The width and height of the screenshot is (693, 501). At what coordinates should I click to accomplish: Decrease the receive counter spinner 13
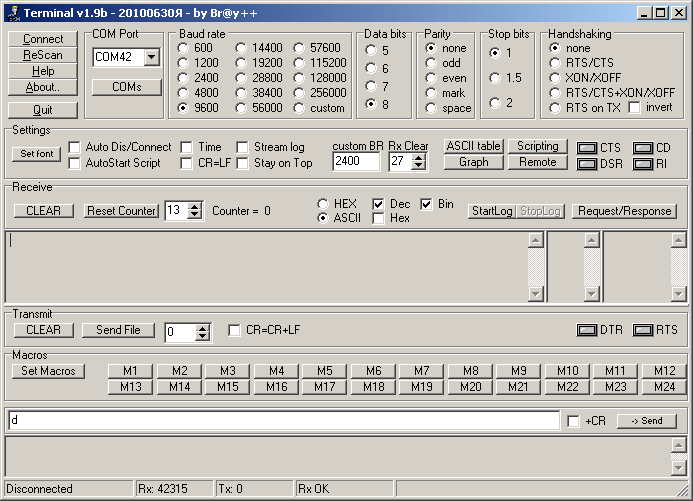[194, 214]
